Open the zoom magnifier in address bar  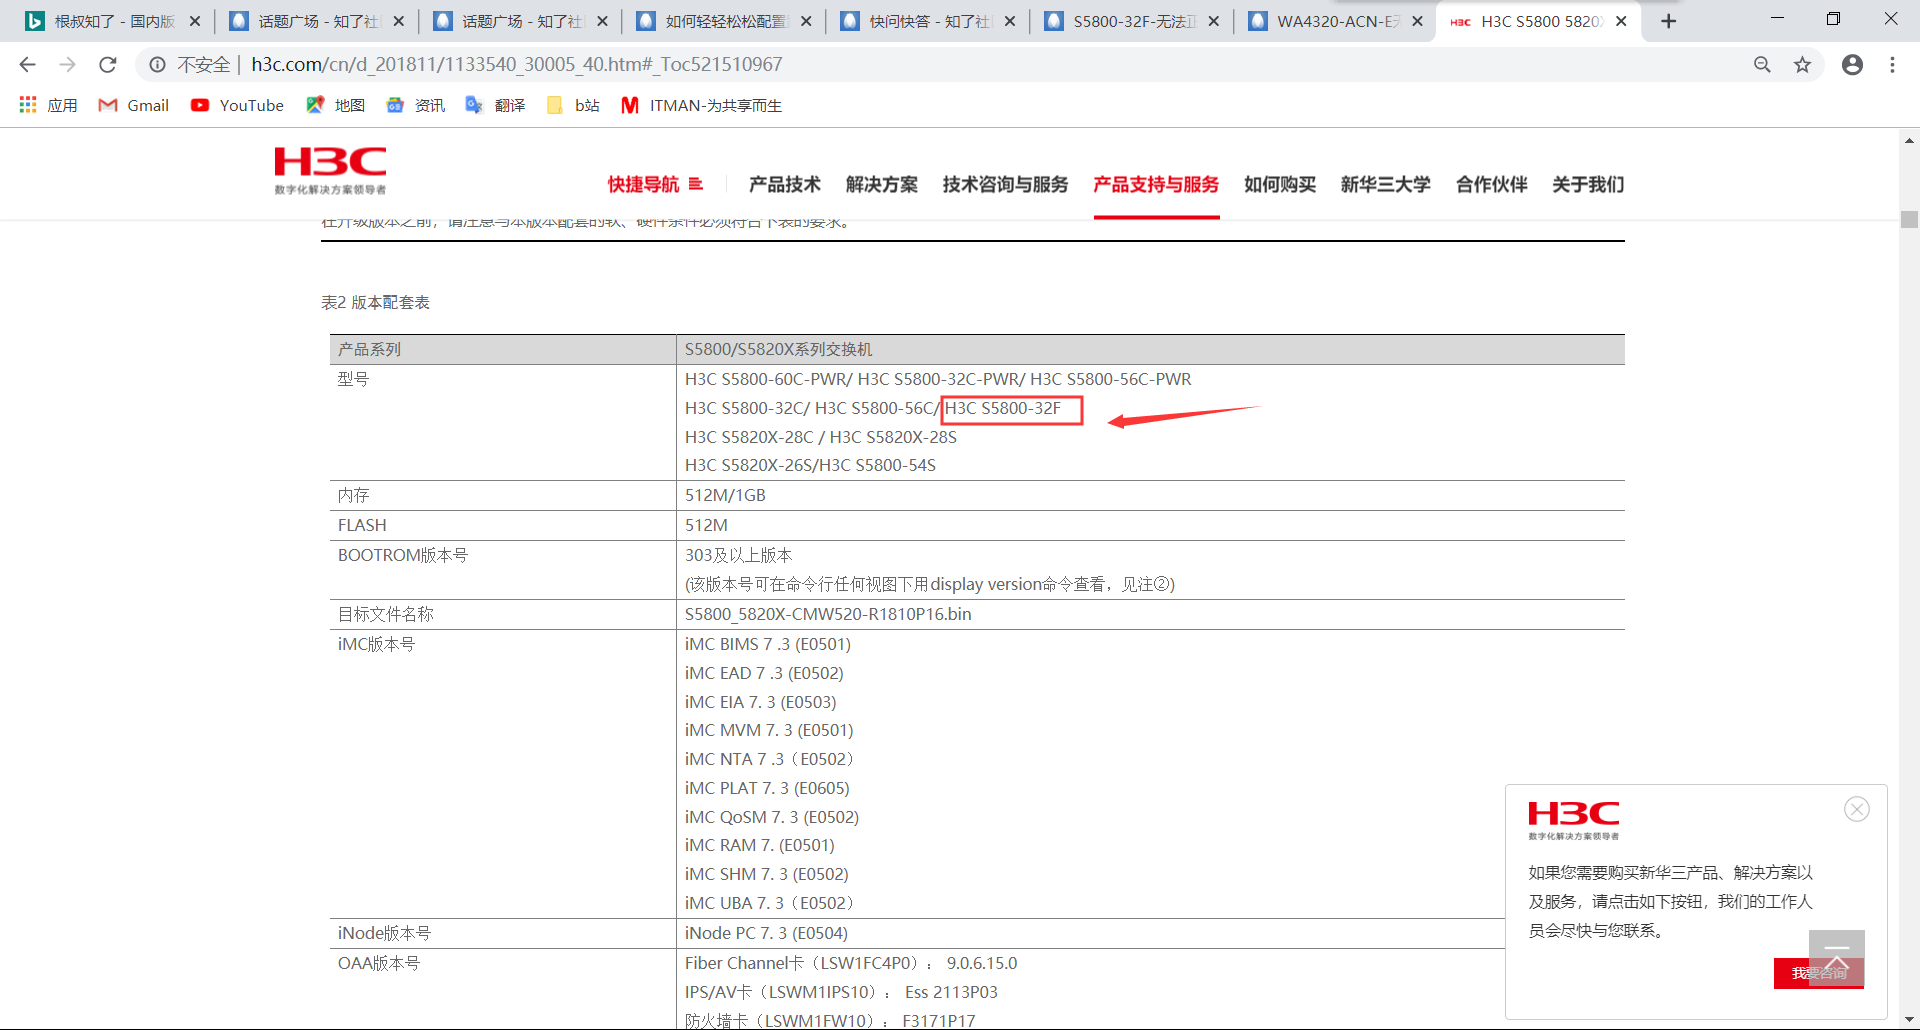1762,65
